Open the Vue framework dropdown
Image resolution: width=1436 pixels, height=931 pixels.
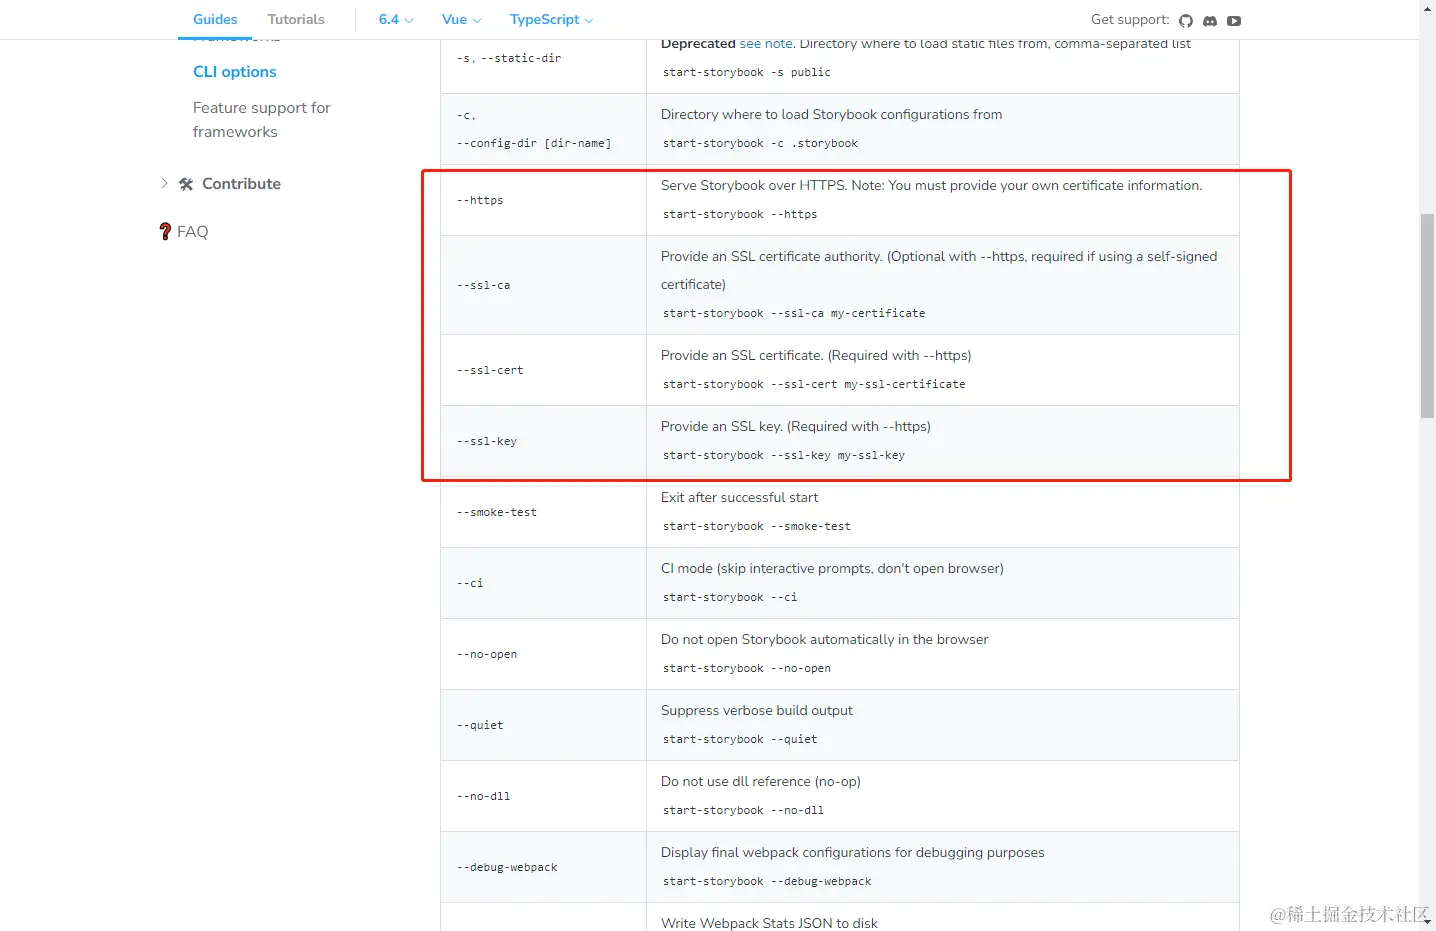(461, 19)
